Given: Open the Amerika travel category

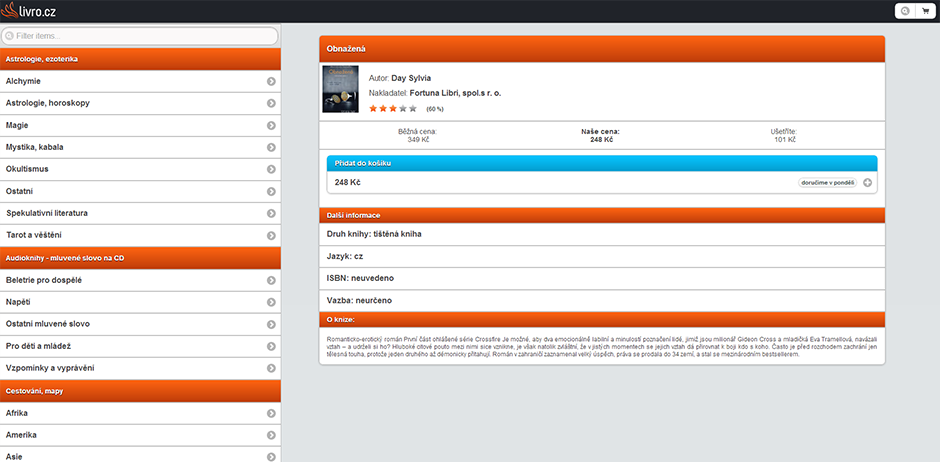Looking at the screenshot, I should [x=140, y=436].
